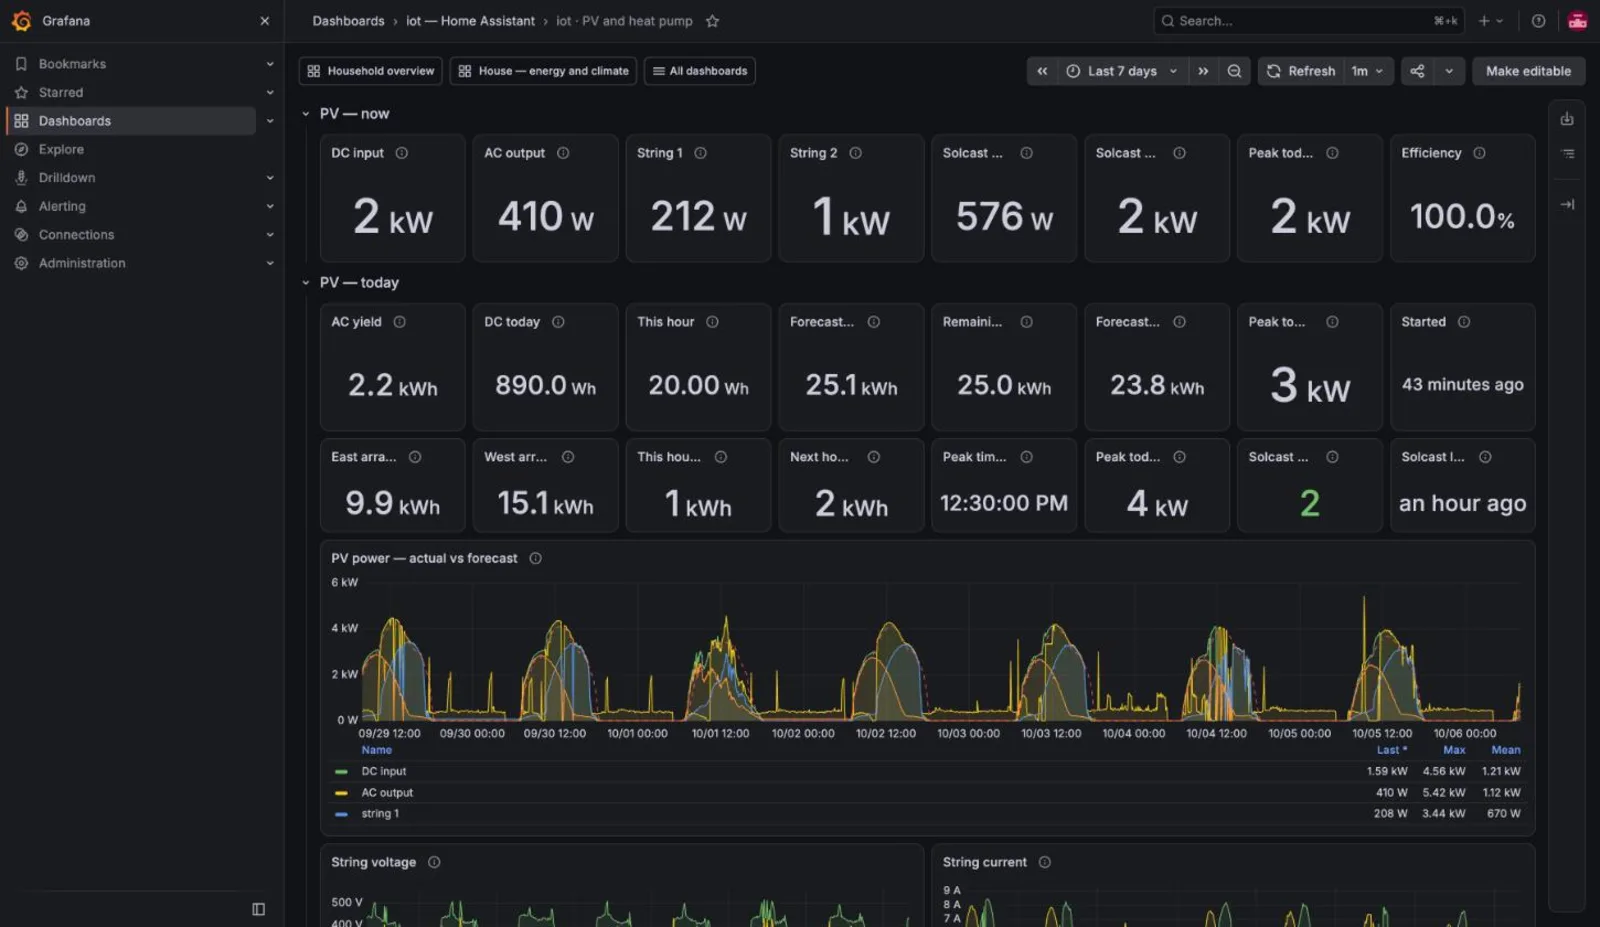Open the Last 7 days time picker

1122,71
